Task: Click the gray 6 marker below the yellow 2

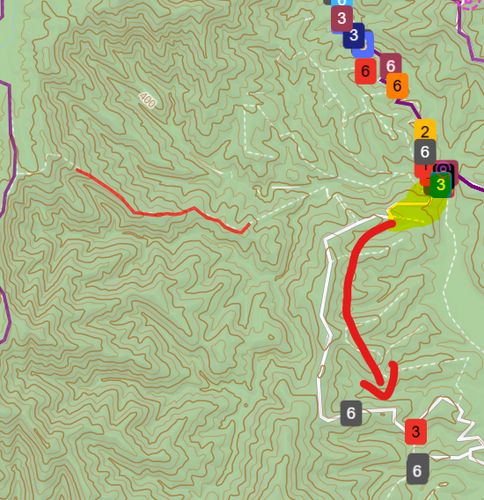Action: (425, 152)
